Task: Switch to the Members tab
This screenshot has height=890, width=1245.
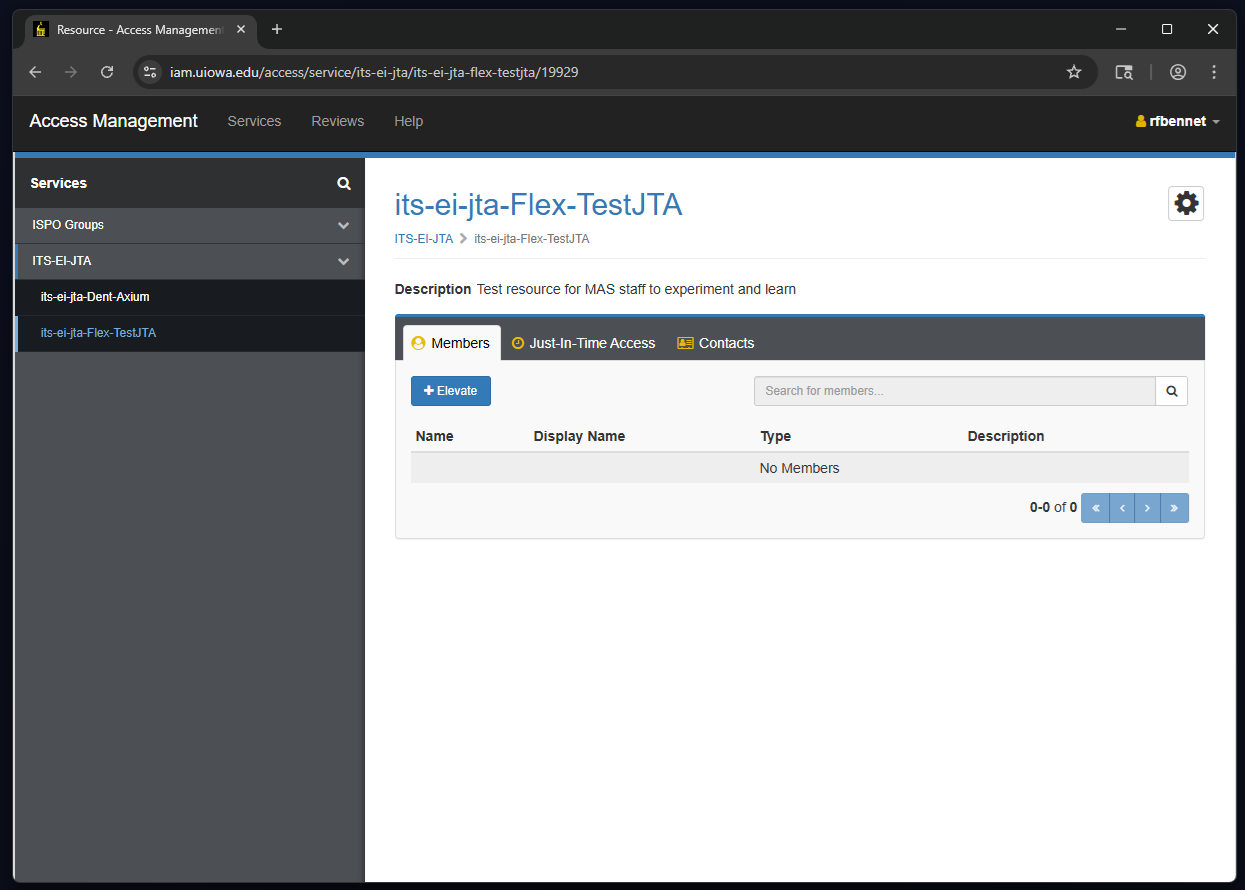Action: coord(452,343)
